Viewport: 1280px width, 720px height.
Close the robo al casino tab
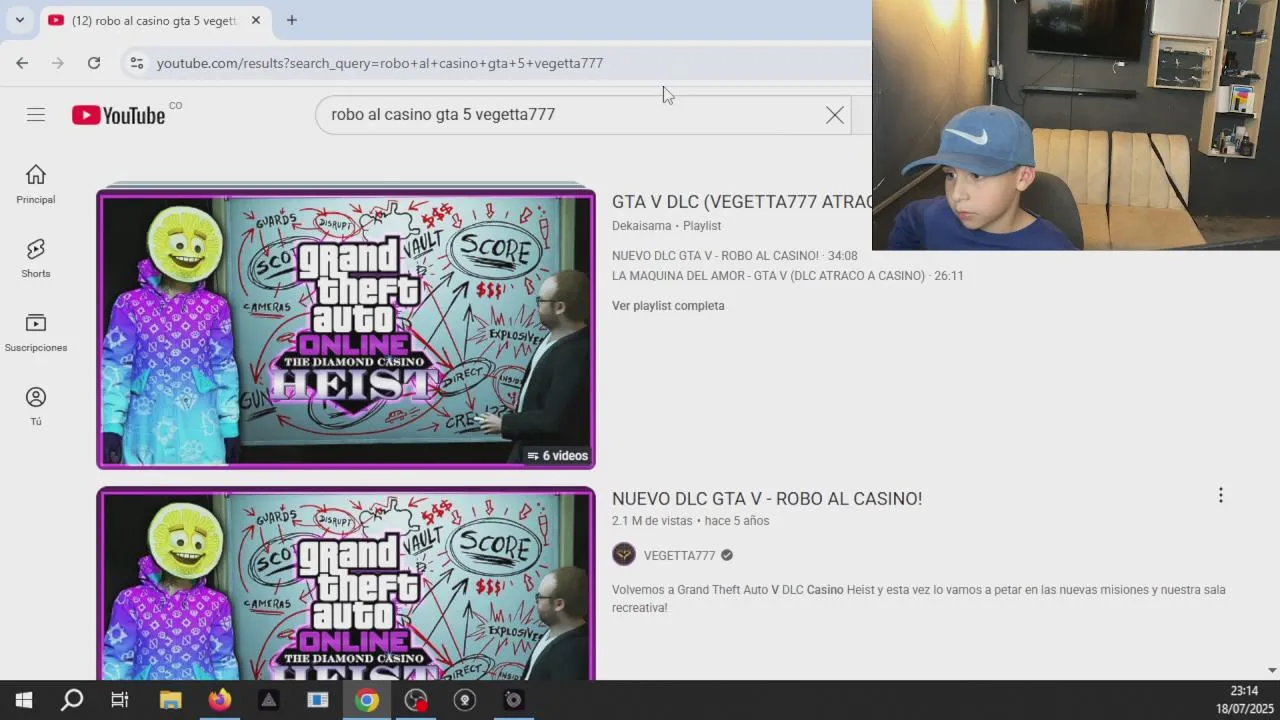pyautogui.click(x=256, y=20)
